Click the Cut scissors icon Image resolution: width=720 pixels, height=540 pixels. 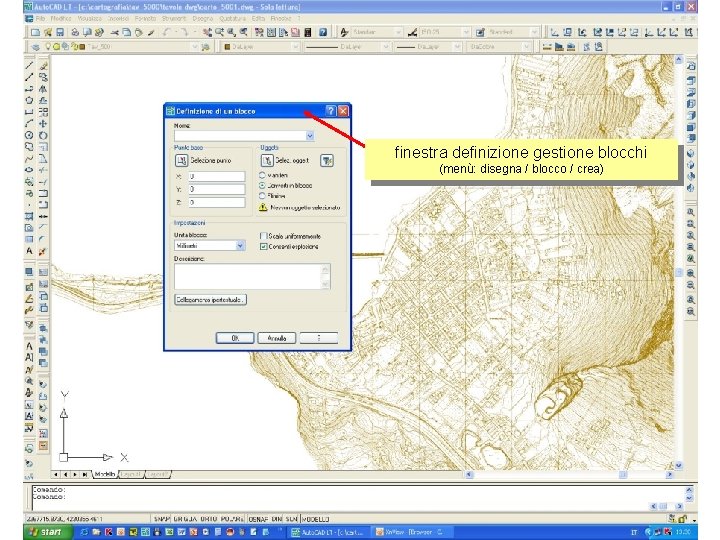point(114,32)
